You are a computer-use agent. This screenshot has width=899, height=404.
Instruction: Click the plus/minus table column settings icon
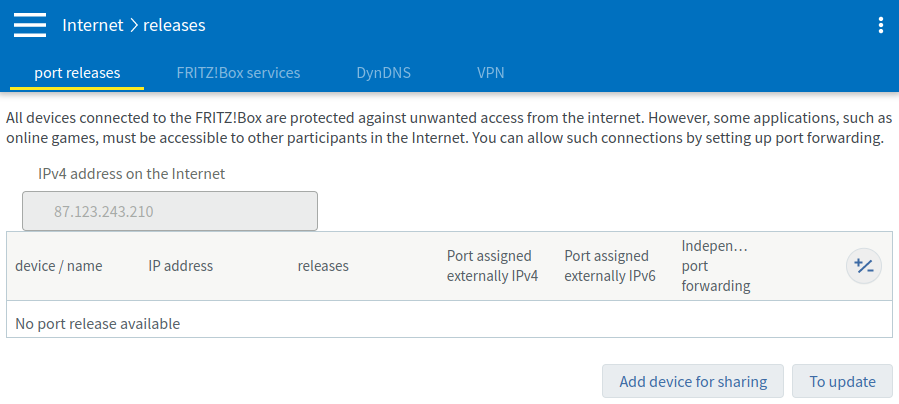click(x=864, y=266)
